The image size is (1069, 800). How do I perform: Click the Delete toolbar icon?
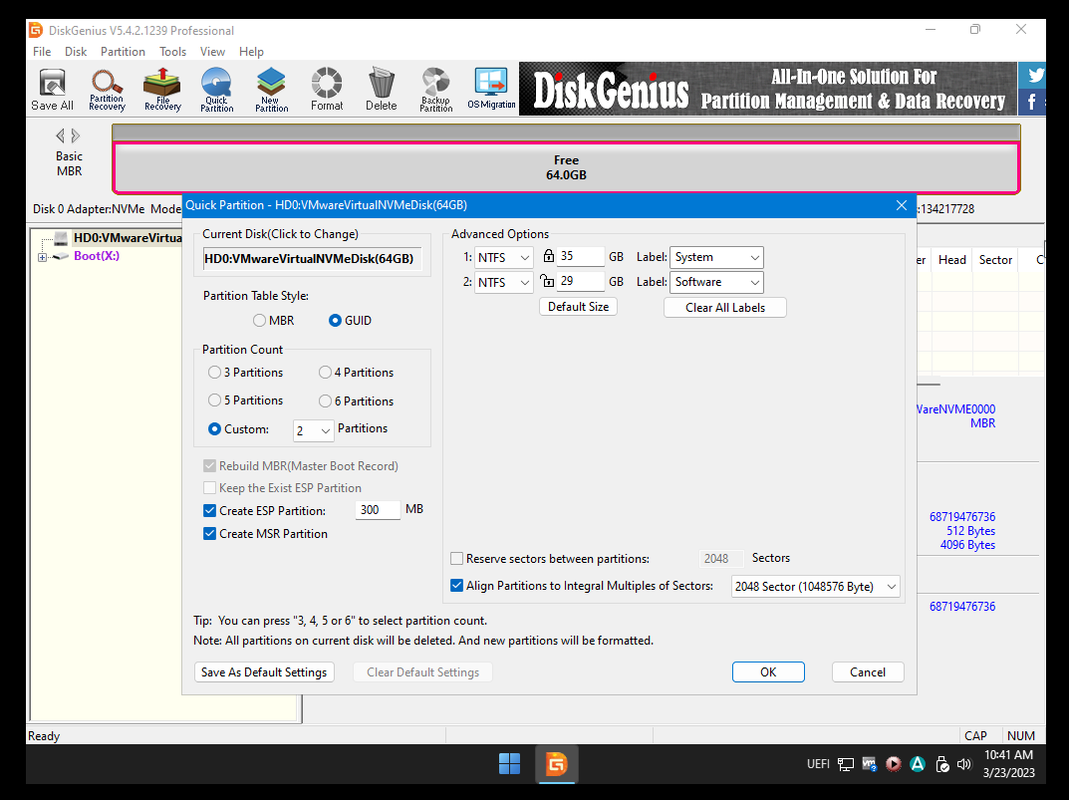[x=381, y=89]
